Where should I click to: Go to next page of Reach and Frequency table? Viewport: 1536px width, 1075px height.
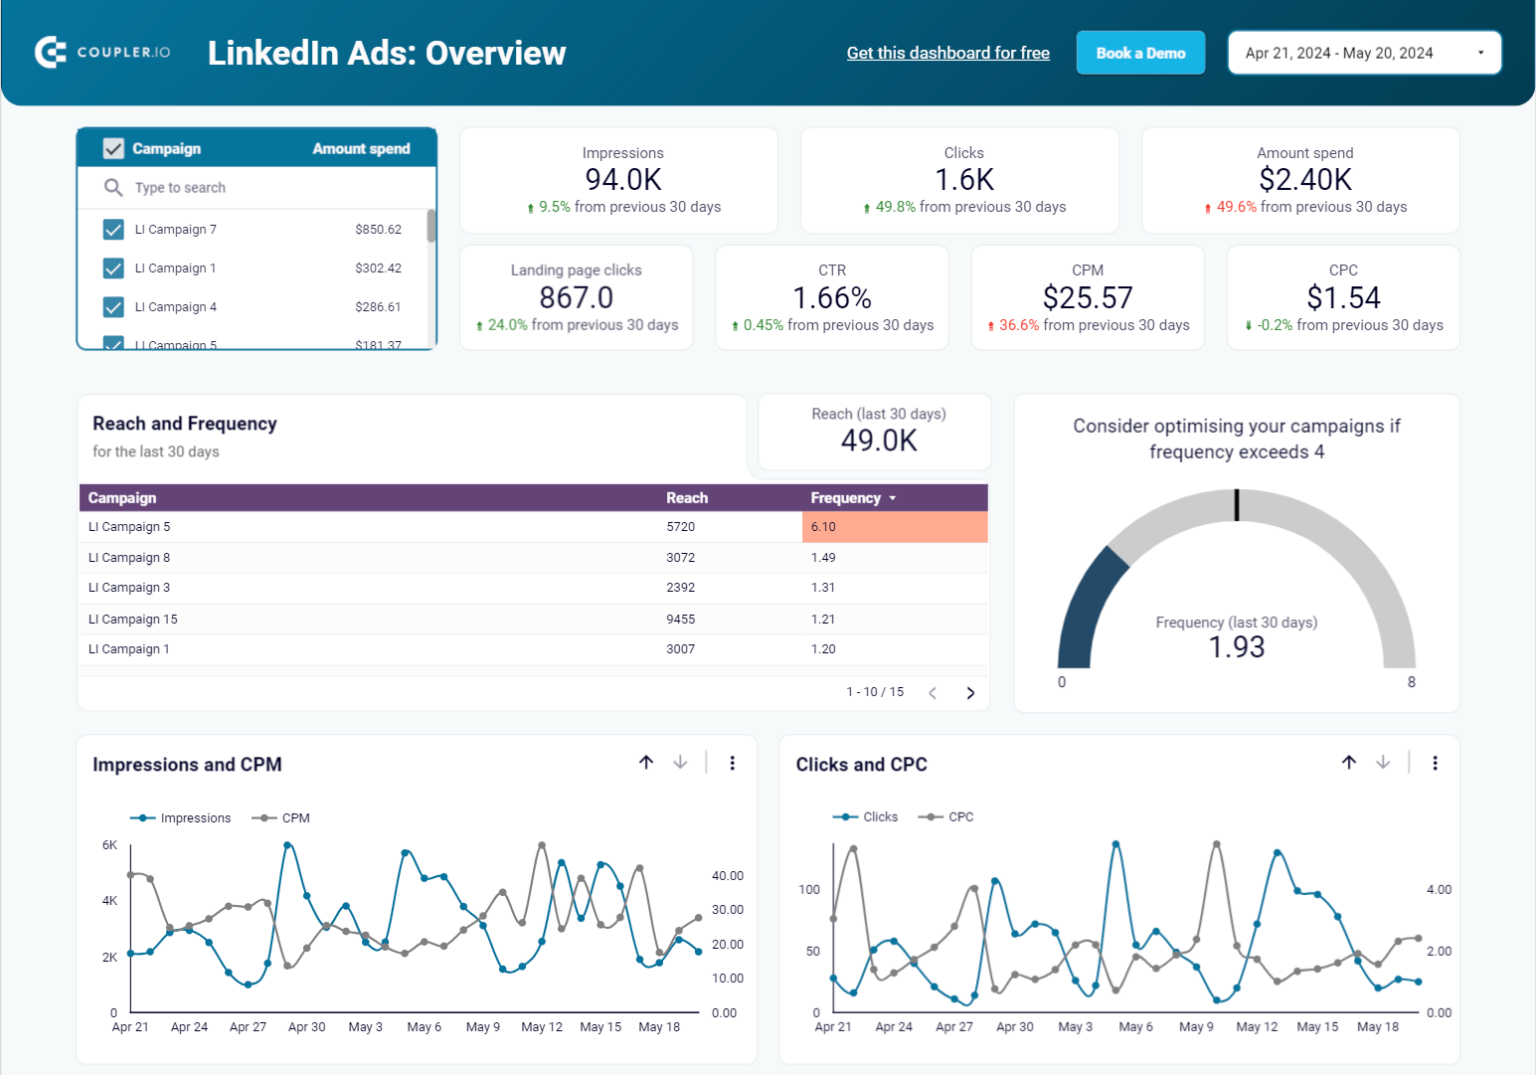click(x=970, y=692)
